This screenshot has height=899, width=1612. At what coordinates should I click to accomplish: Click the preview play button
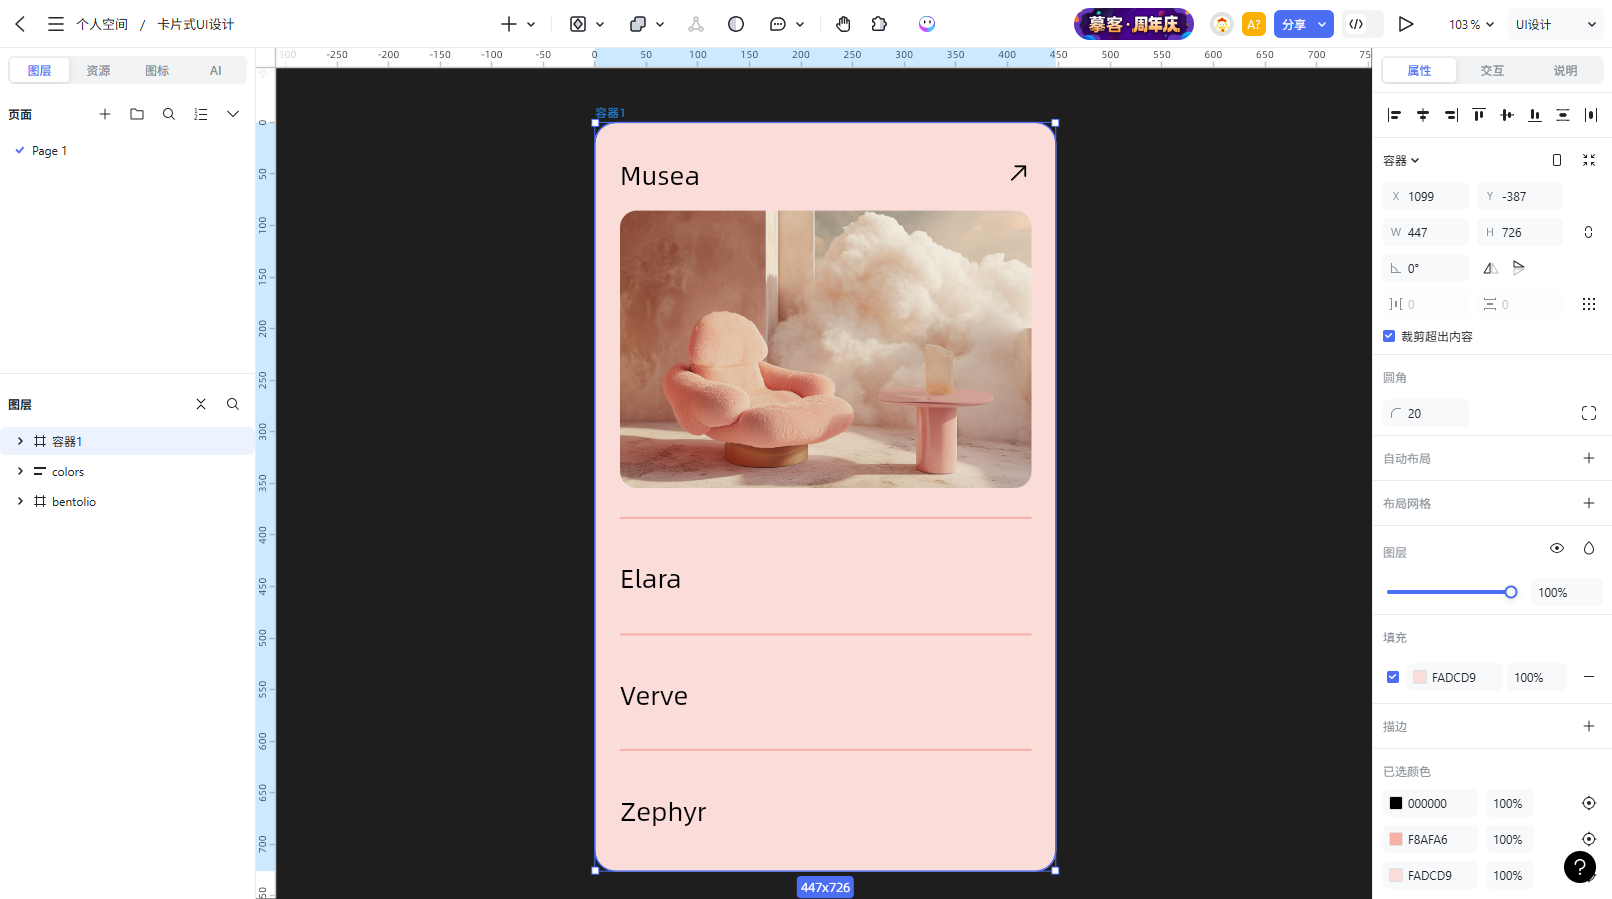1406,24
